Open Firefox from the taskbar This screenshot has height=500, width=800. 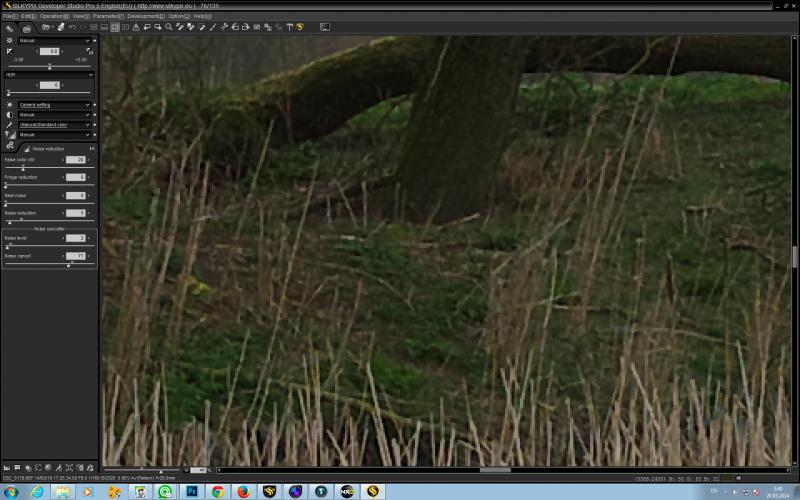coord(244,491)
